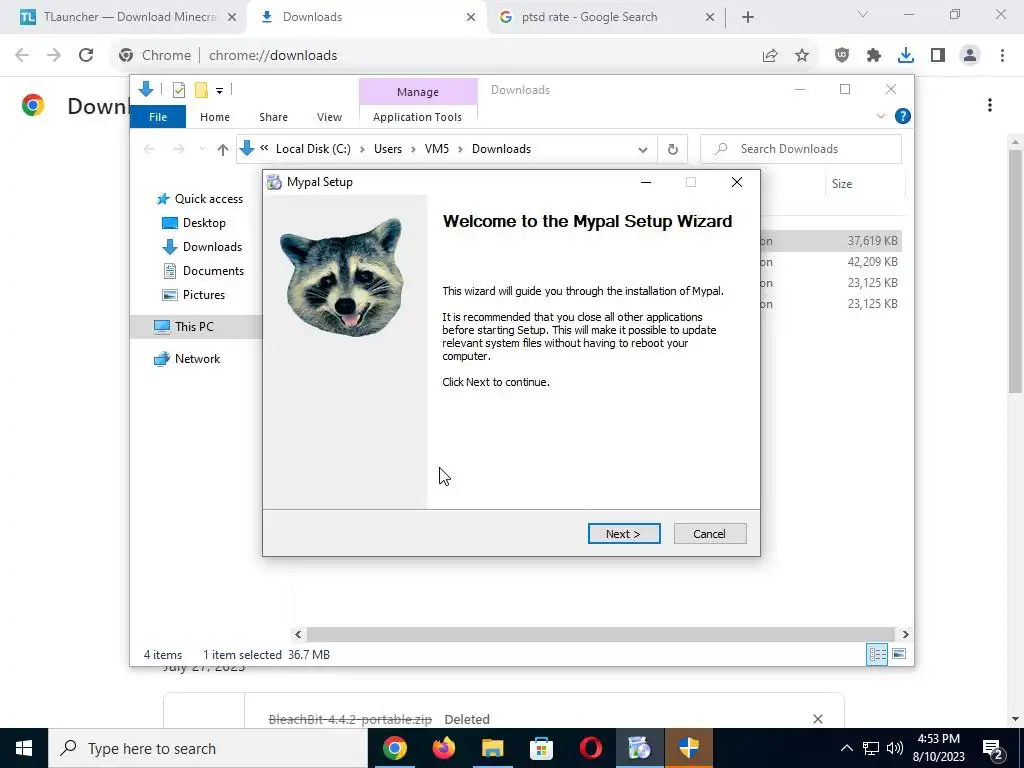Open View ribbon tab in Explorer

[329, 117]
